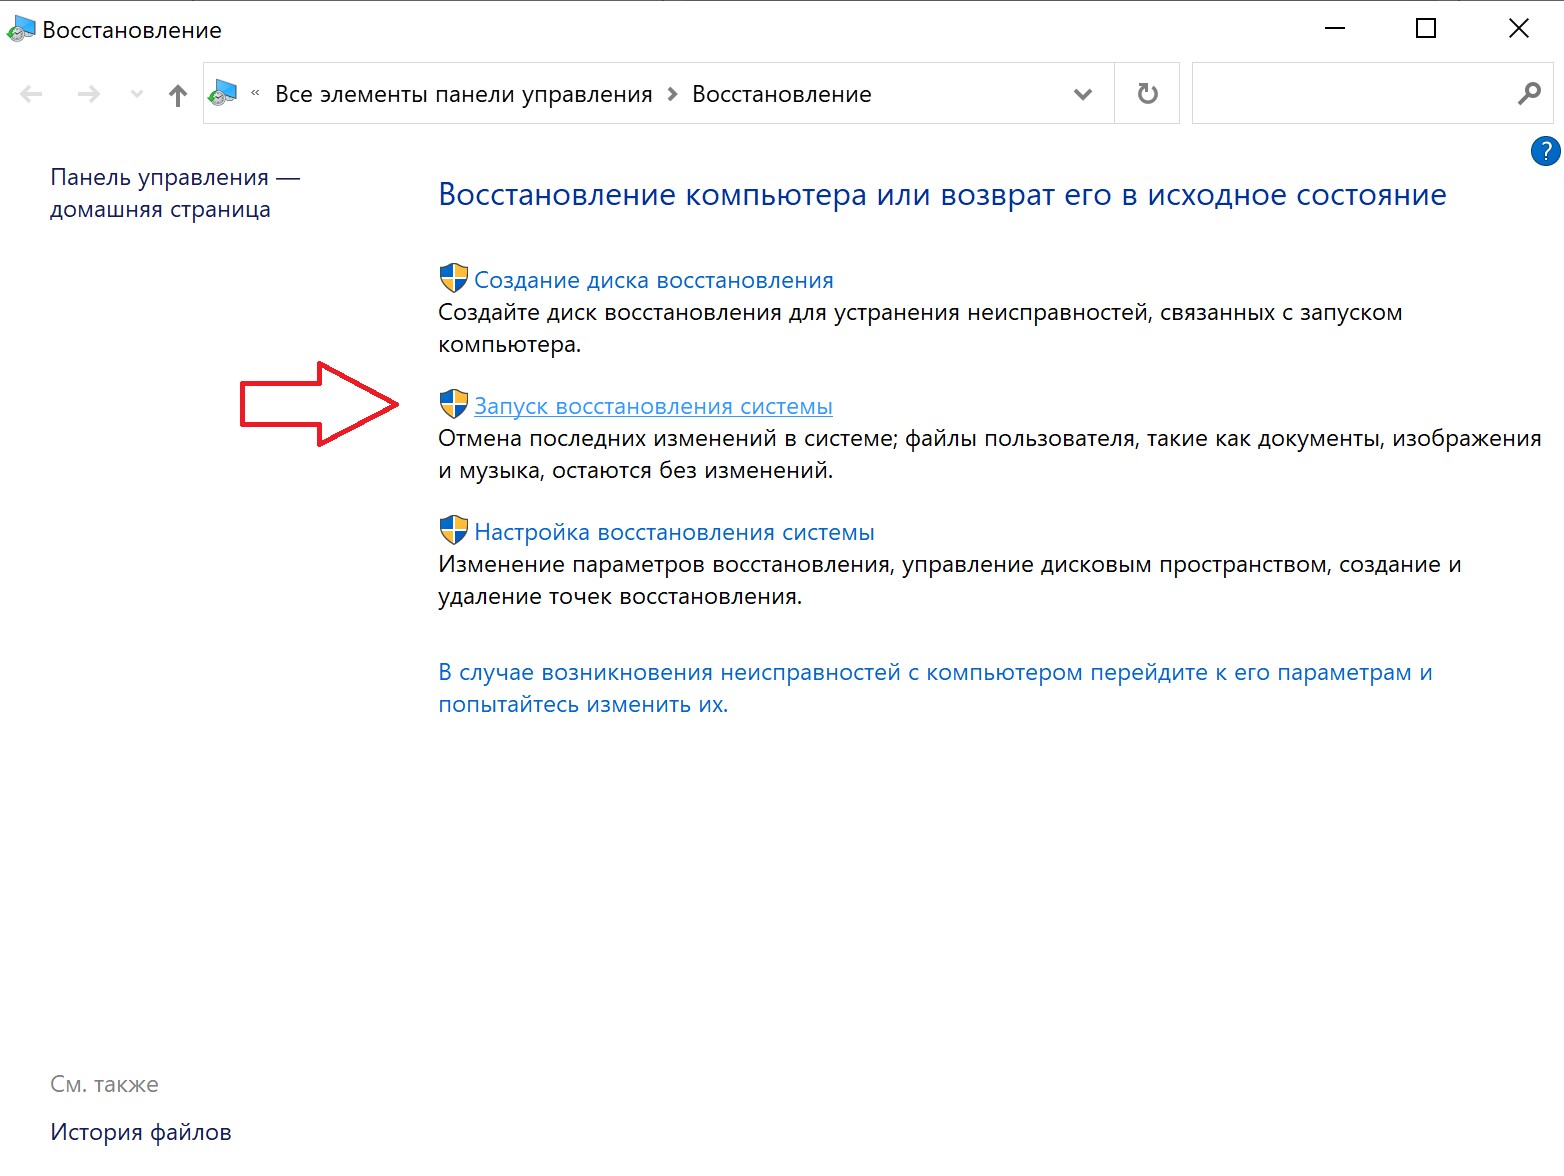Image resolution: width=1564 pixels, height=1176 pixels.
Task: Open Создание диска восстановления link
Action: tap(654, 280)
